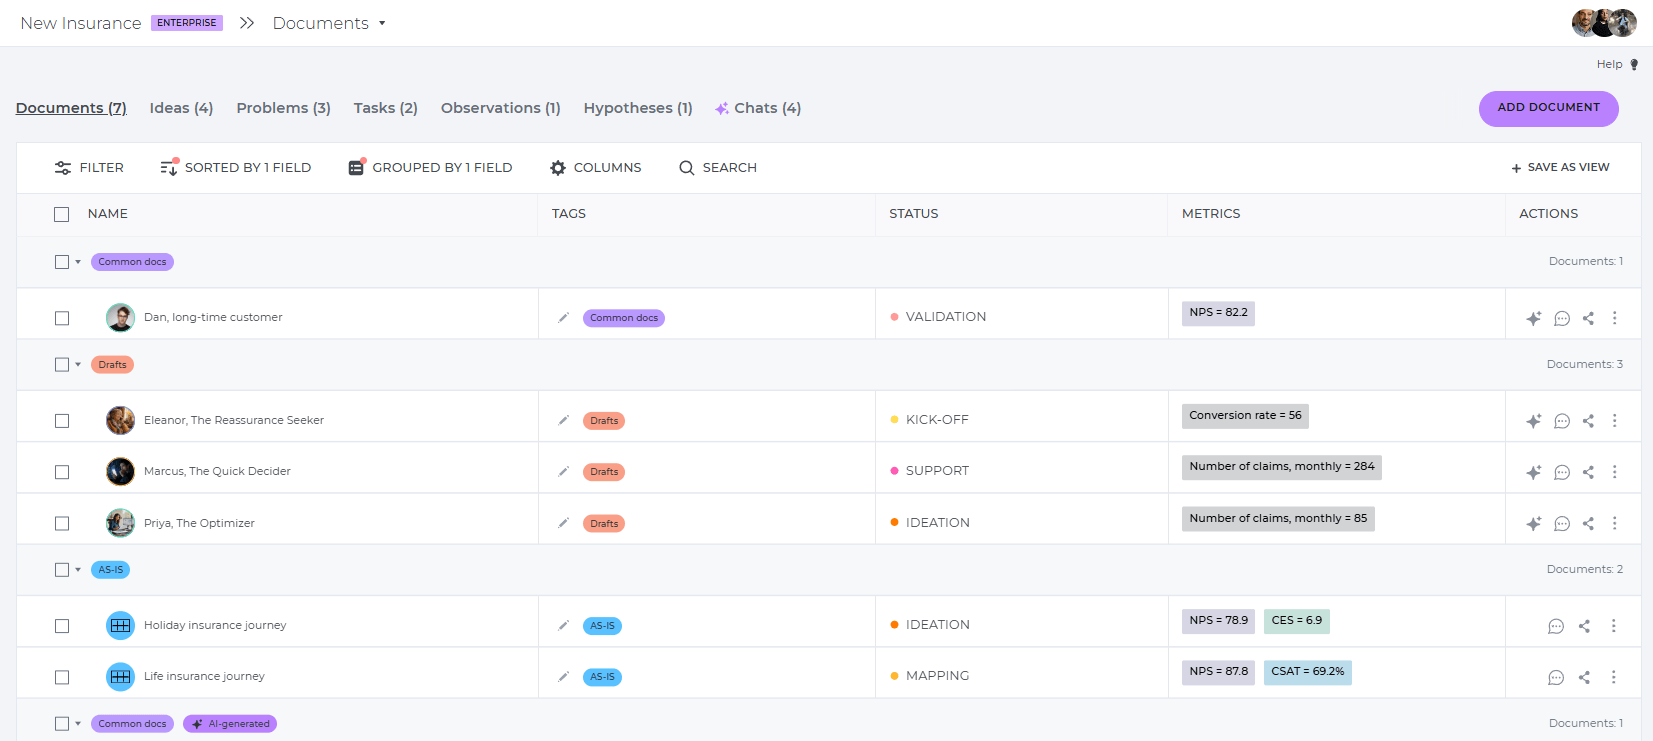This screenshot has height=741, width=1653.
Task: Collapse the Drafts group arrow
Action: (78, 365)
